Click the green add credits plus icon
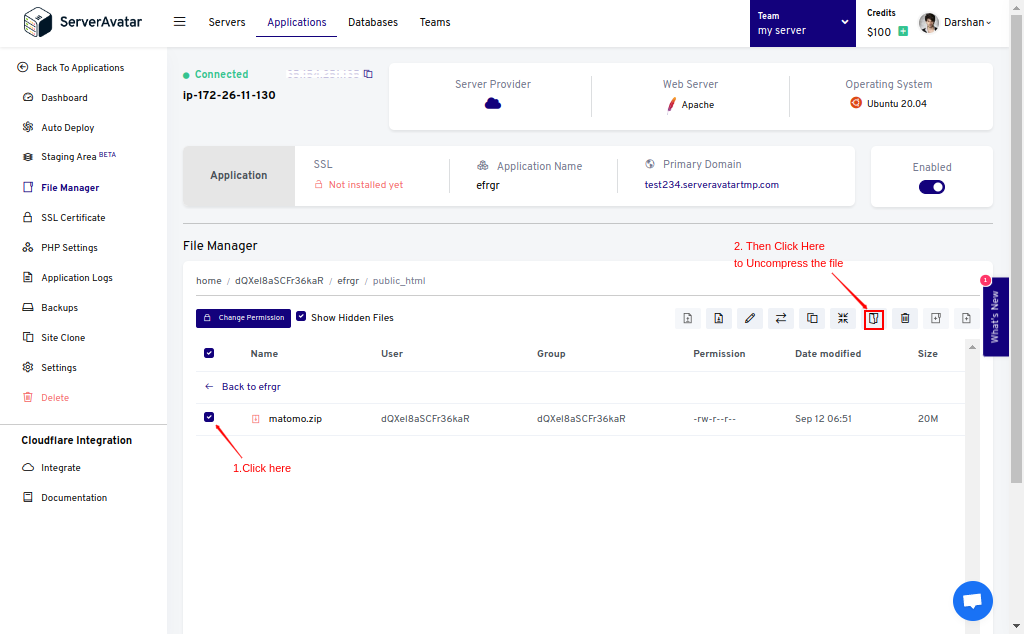1024x634 pixels. click(903, 31)
